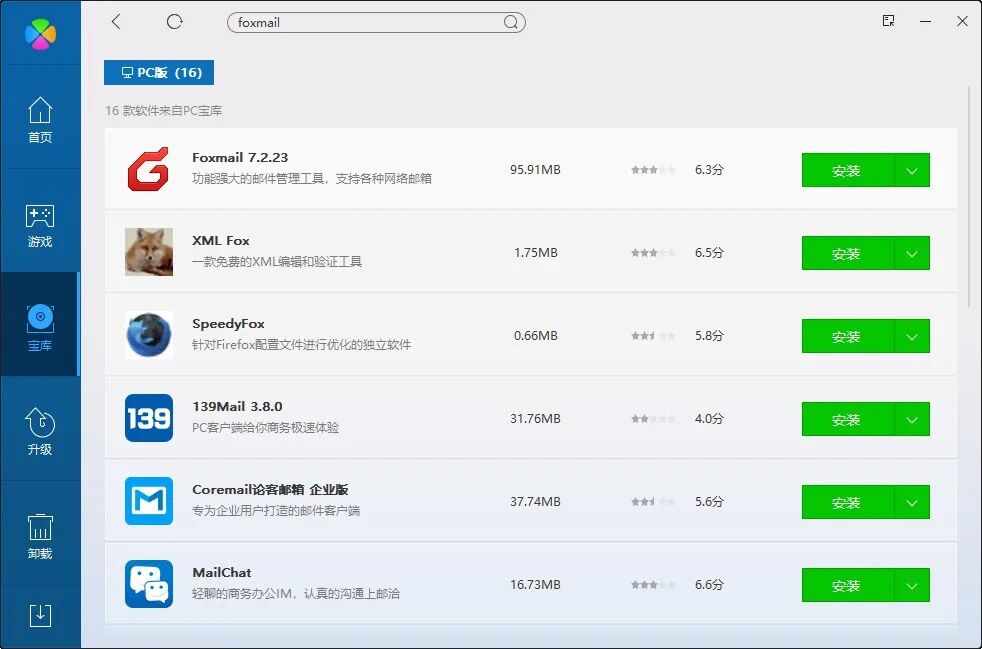This screenshot has width=982, height=649.
Task: Install SpeedyFox
Action: click(x=847, y=336)
